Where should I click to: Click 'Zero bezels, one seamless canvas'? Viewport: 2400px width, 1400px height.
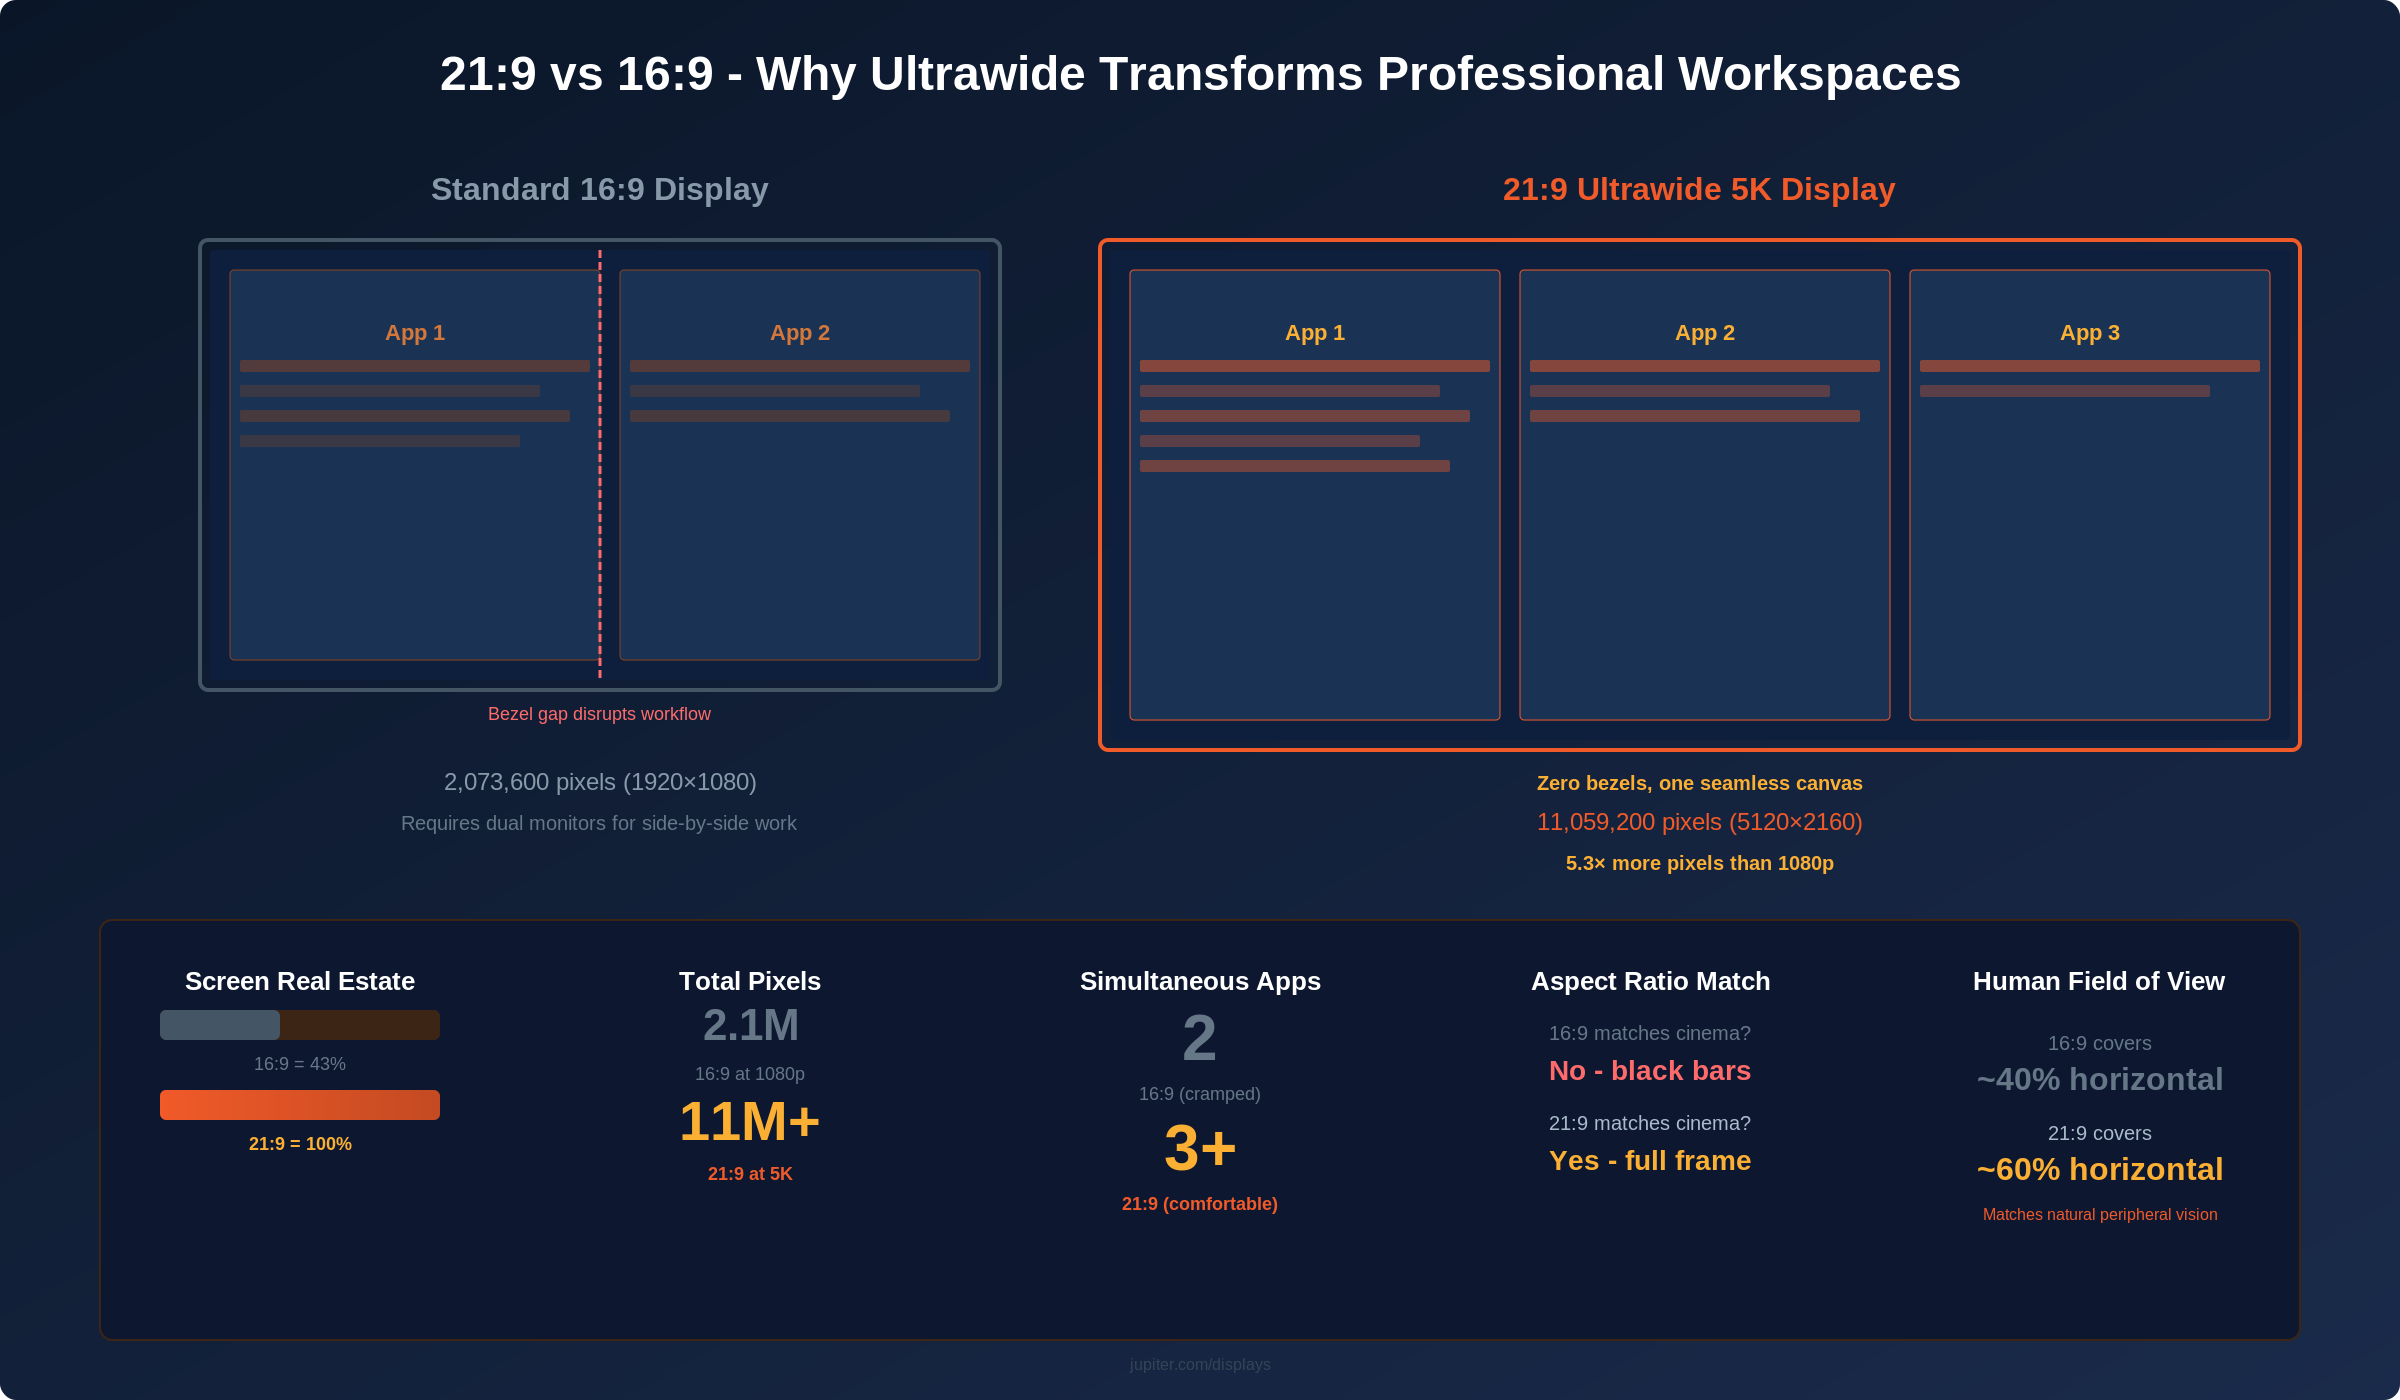(1699, 783)
